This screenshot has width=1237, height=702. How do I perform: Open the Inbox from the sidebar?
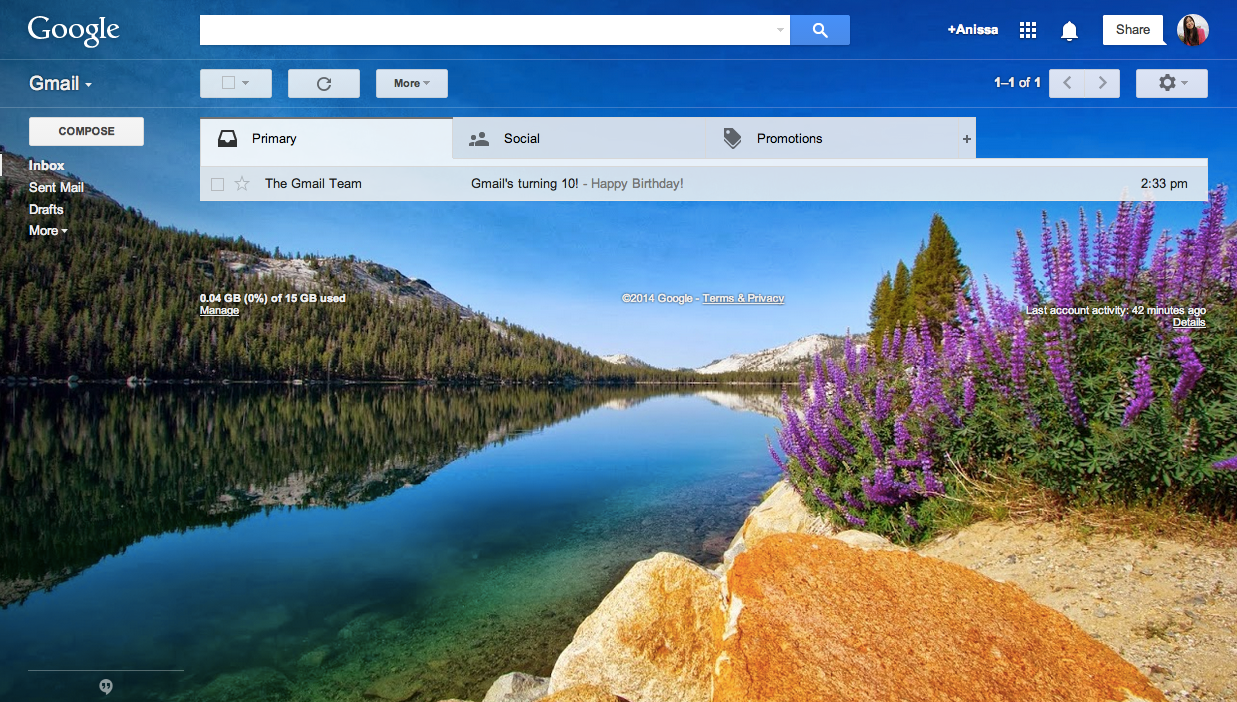tap(46, 165)
